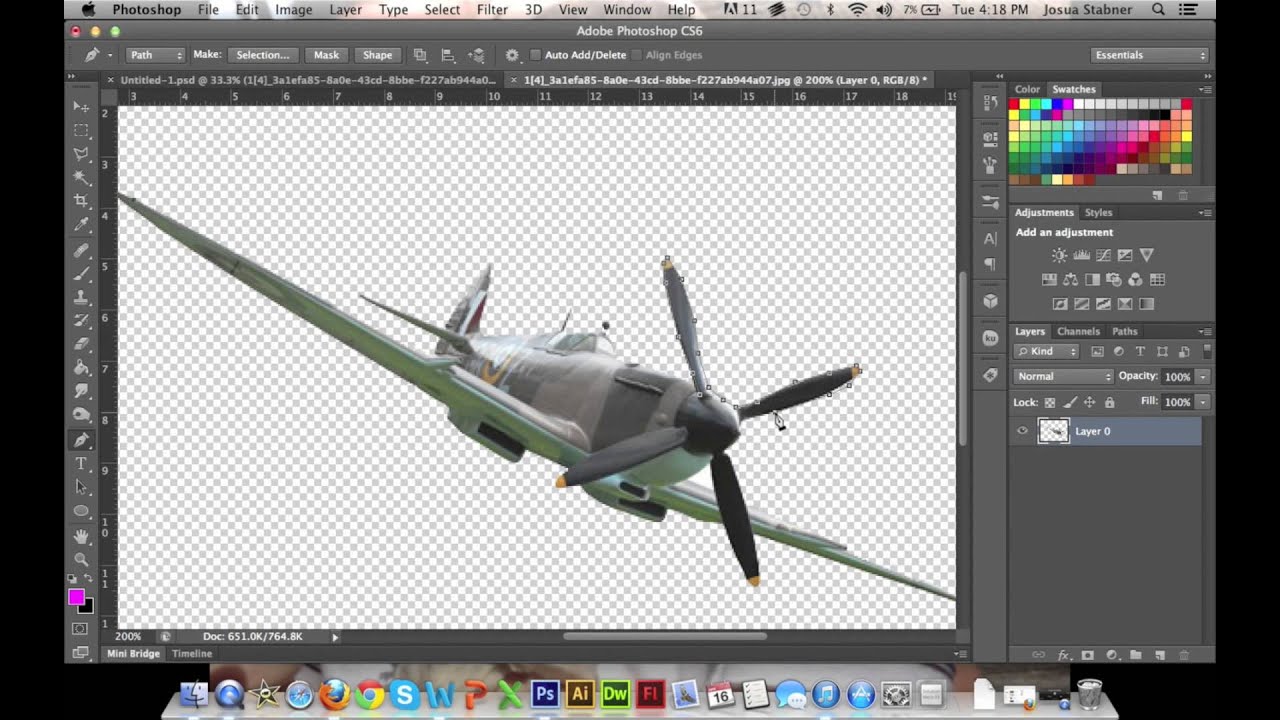Select the Zoom tool
The height and width of the screenshot is (720, 1280).
(x=81, y=559)
